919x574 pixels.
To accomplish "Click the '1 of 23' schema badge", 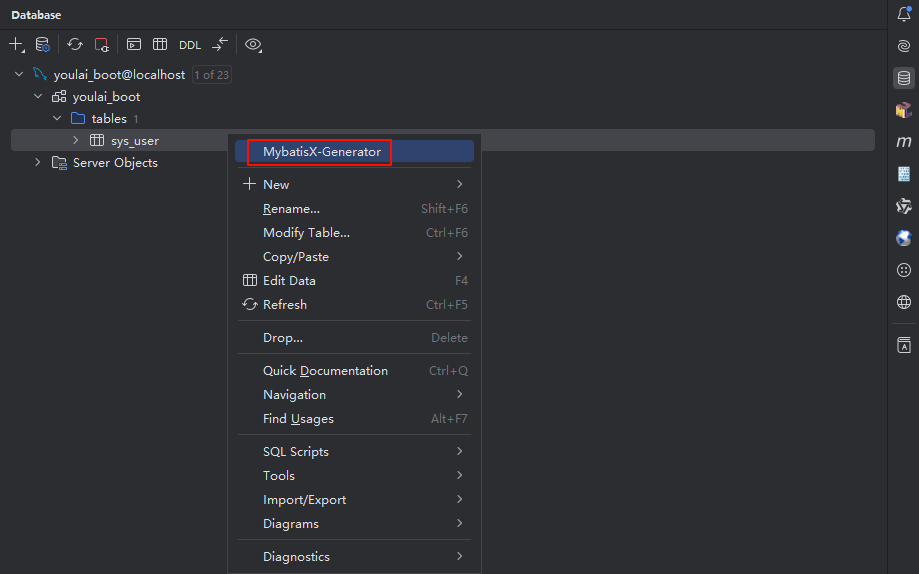I will point(211,75).
